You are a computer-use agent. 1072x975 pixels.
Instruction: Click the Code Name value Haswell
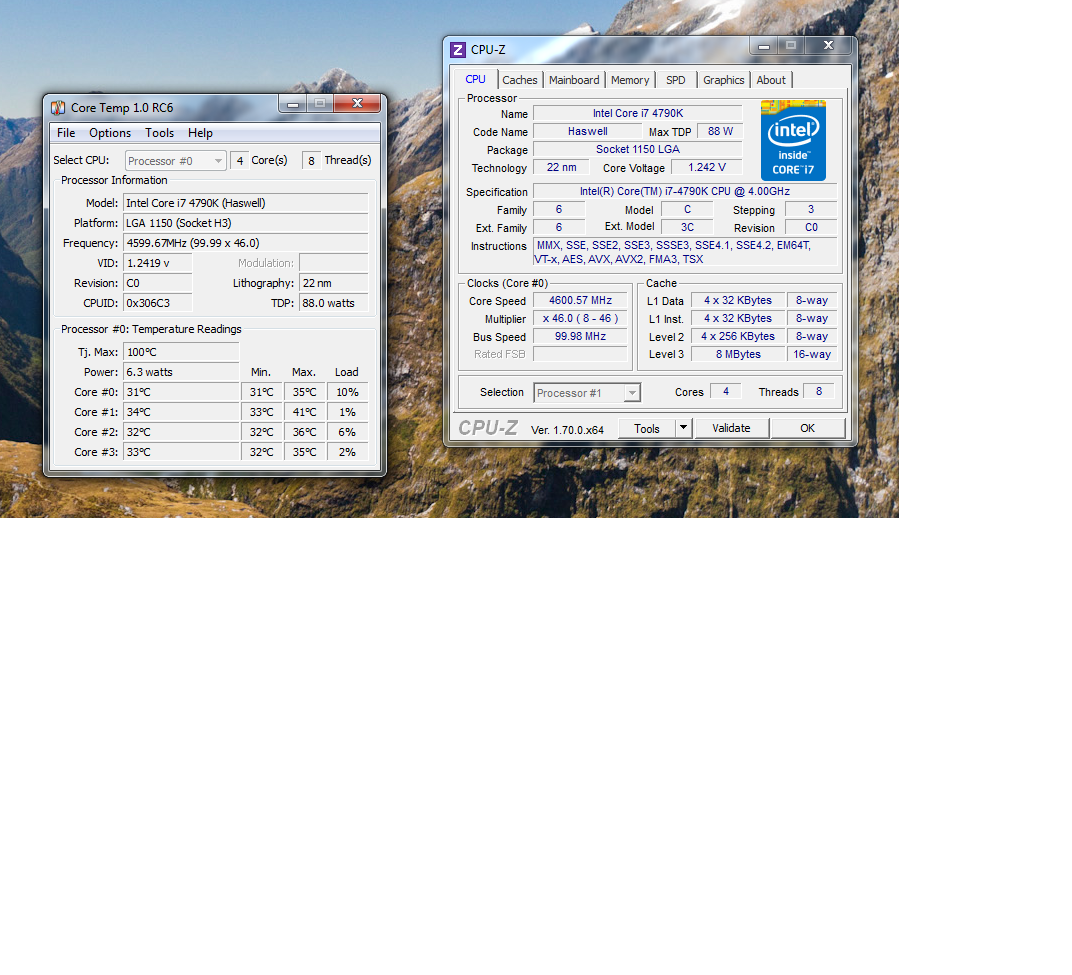click(588, 131)
